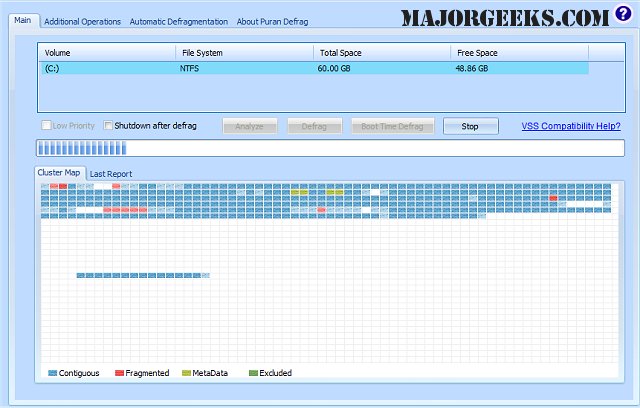The image size is (640, 408).
Task: Open the help question mark icon
Action: pos(623,13)
